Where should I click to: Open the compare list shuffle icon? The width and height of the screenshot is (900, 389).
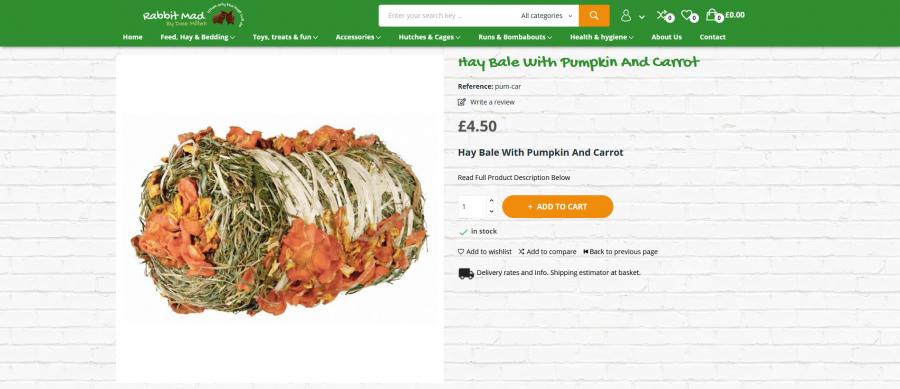[665, 16]
